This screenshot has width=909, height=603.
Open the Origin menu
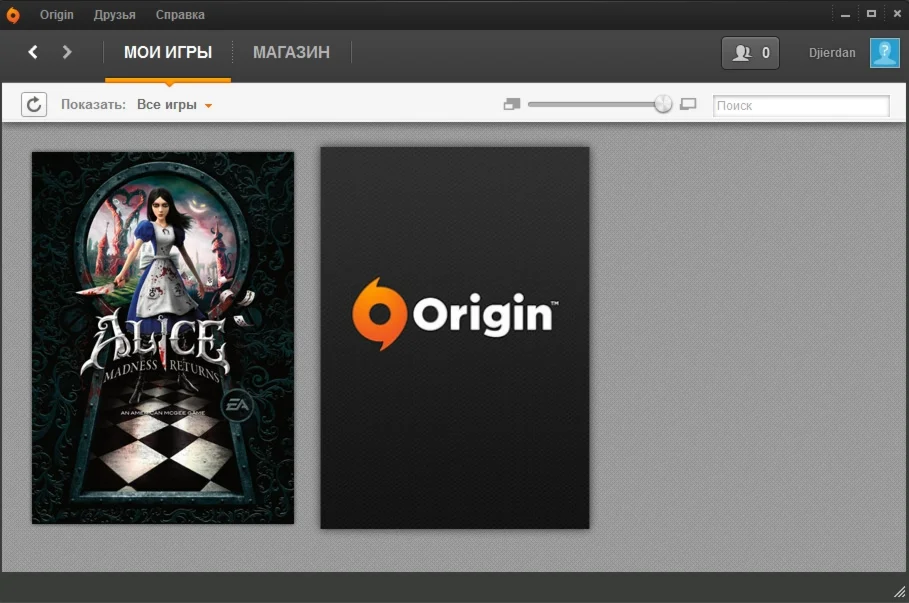(56, 14)
